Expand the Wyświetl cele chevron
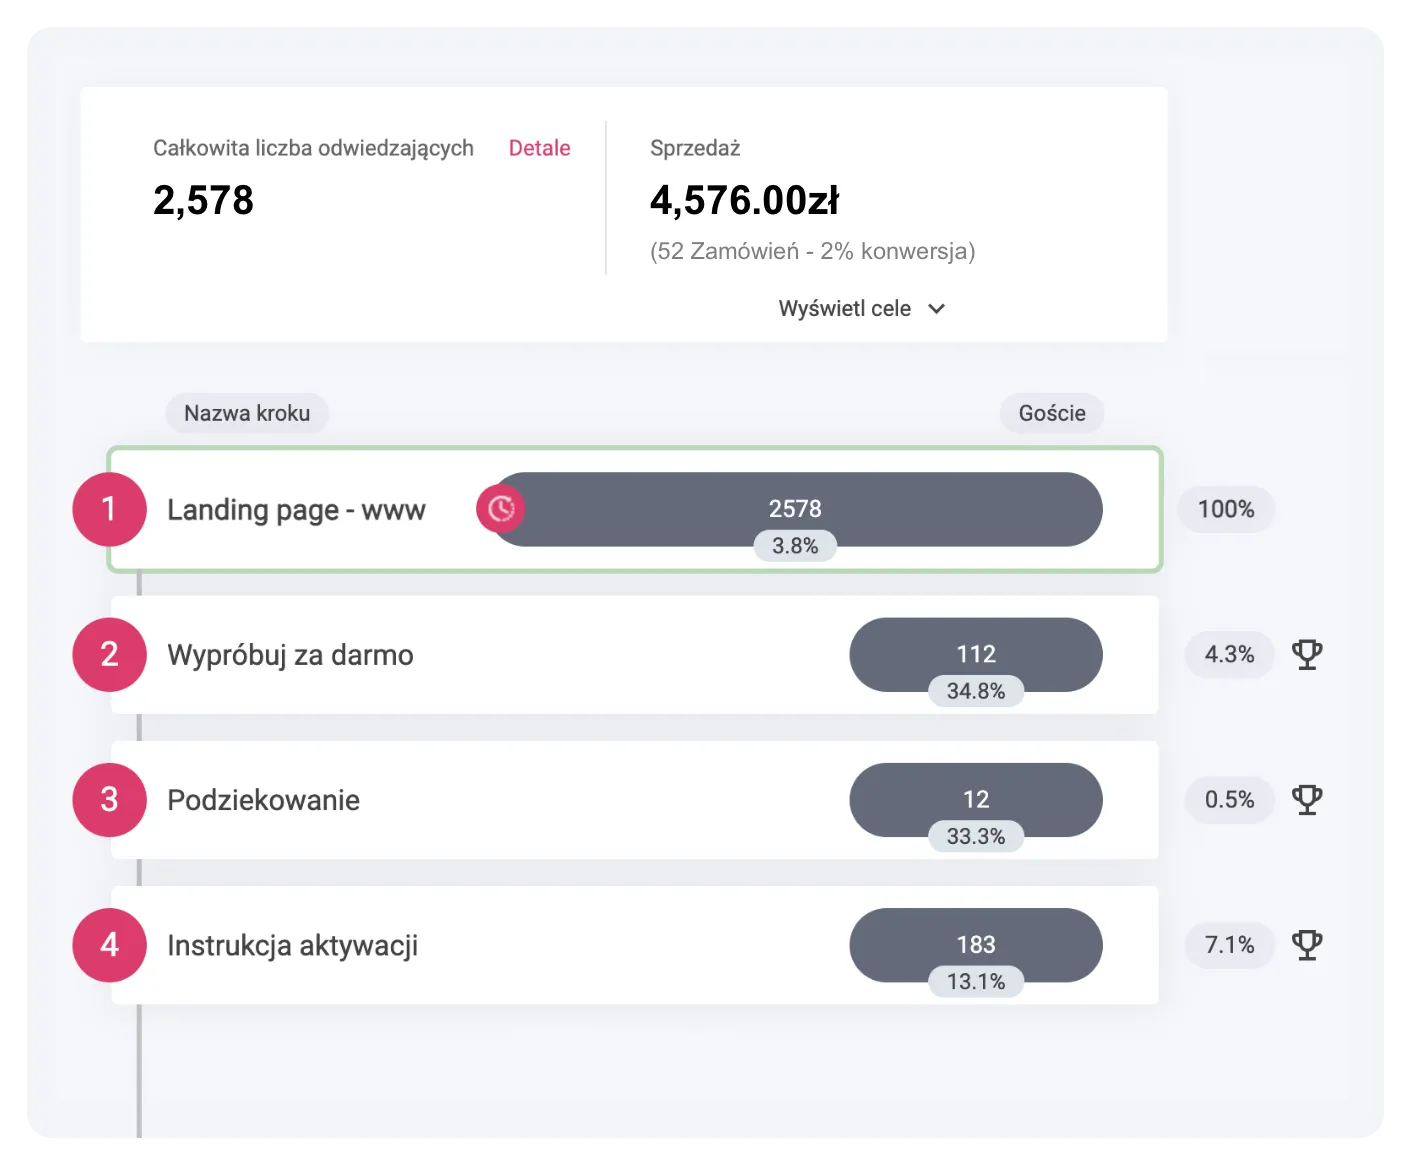1411x1165 pixels. [937, 309]
